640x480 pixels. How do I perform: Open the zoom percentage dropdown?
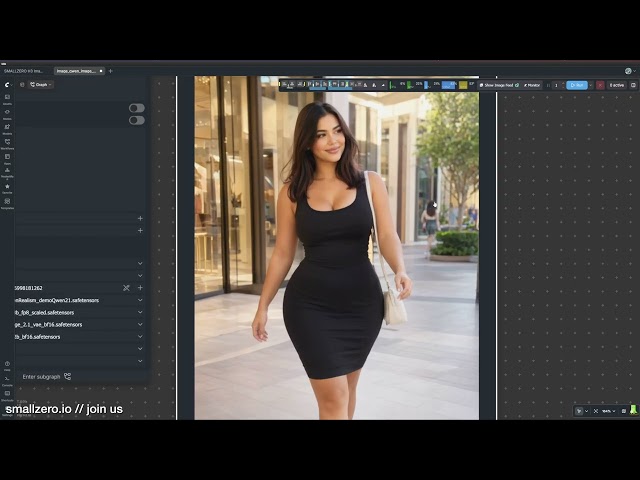click(608, 411)
